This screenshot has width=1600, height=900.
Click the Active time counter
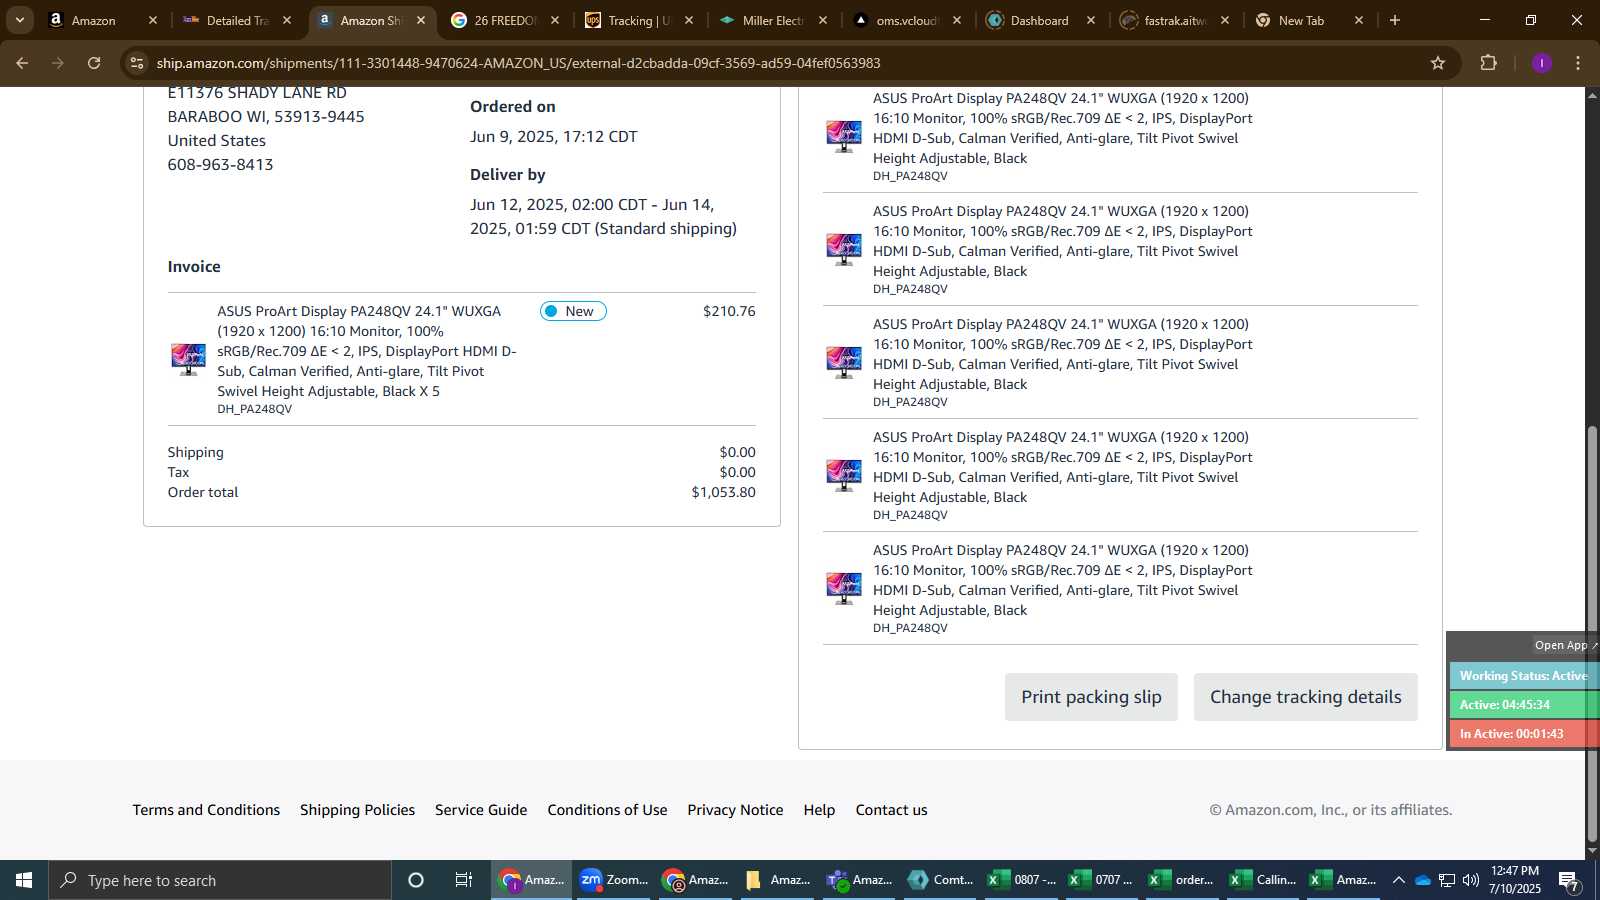coord(1523,705)
